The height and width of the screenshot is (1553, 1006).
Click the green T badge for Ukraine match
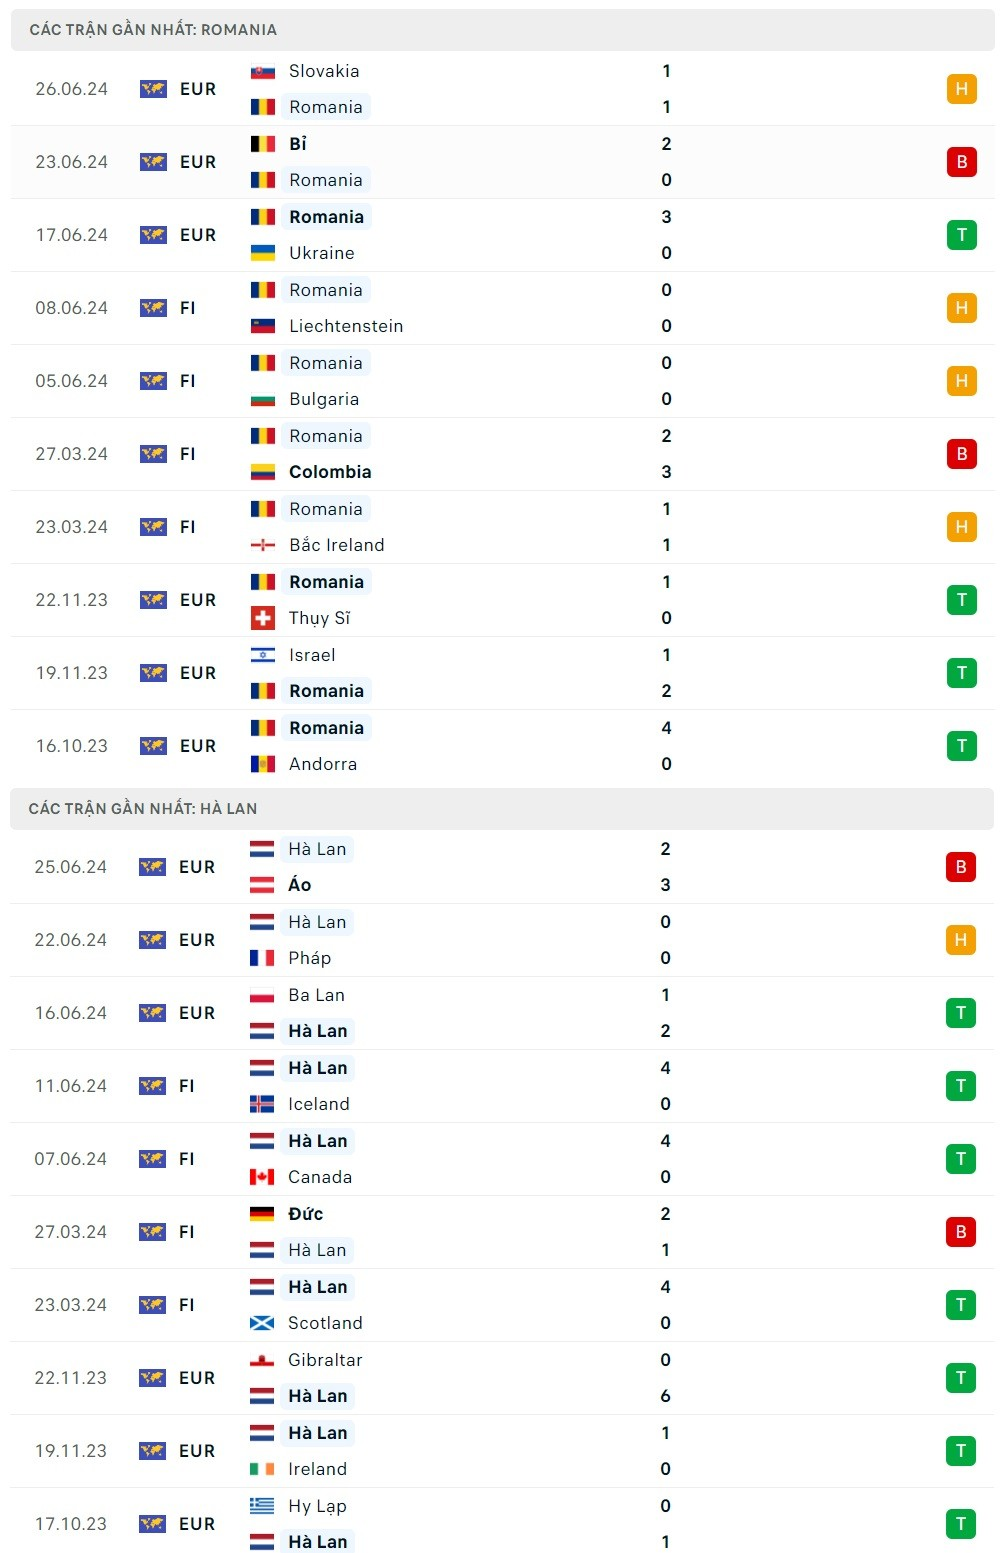(961, 235)
